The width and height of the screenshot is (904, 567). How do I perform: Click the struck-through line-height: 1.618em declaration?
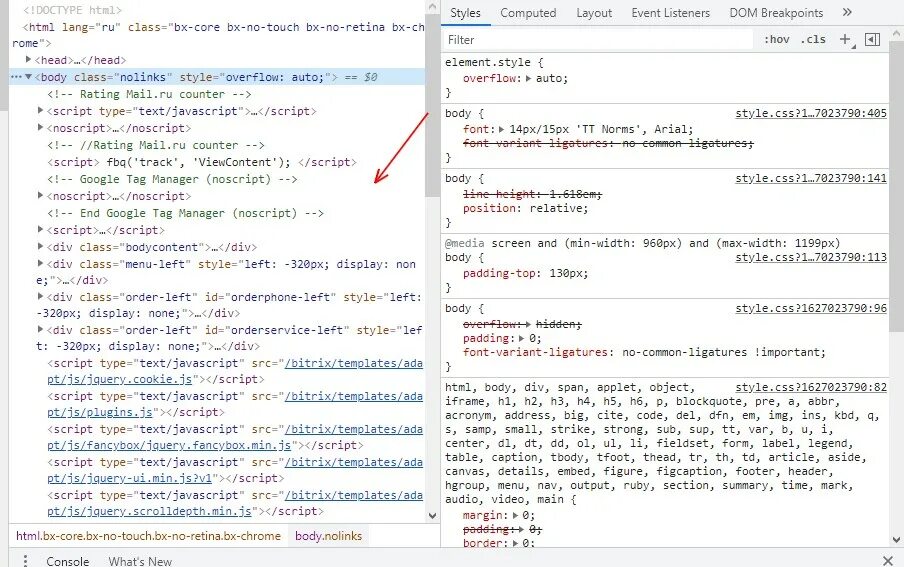click(532, 194)
